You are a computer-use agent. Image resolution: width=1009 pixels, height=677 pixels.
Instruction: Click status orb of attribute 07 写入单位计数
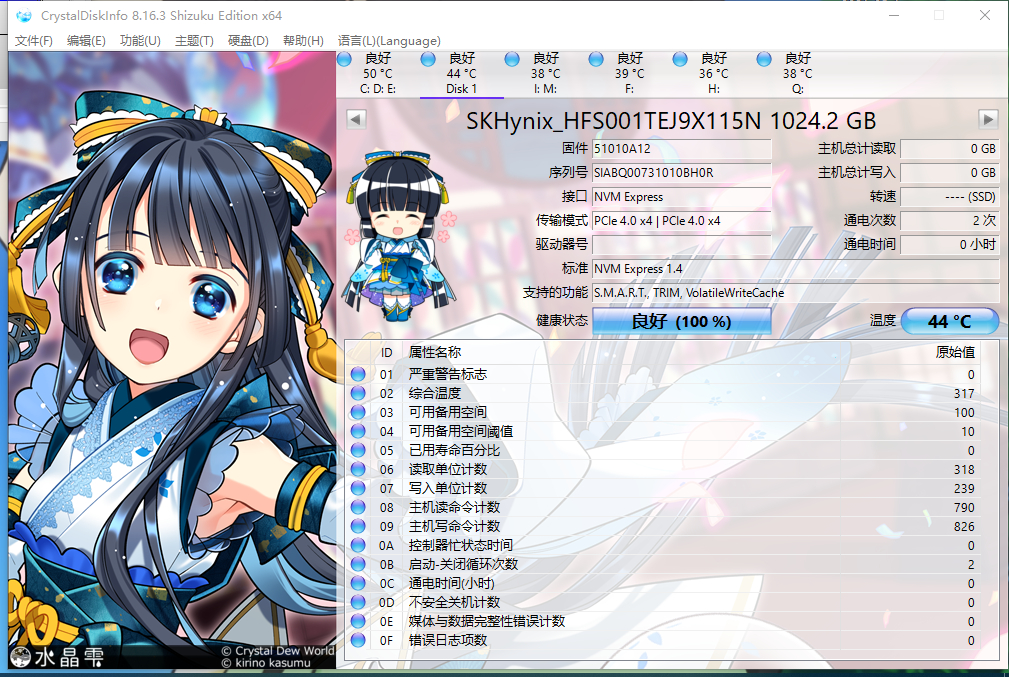pos(358,488)
